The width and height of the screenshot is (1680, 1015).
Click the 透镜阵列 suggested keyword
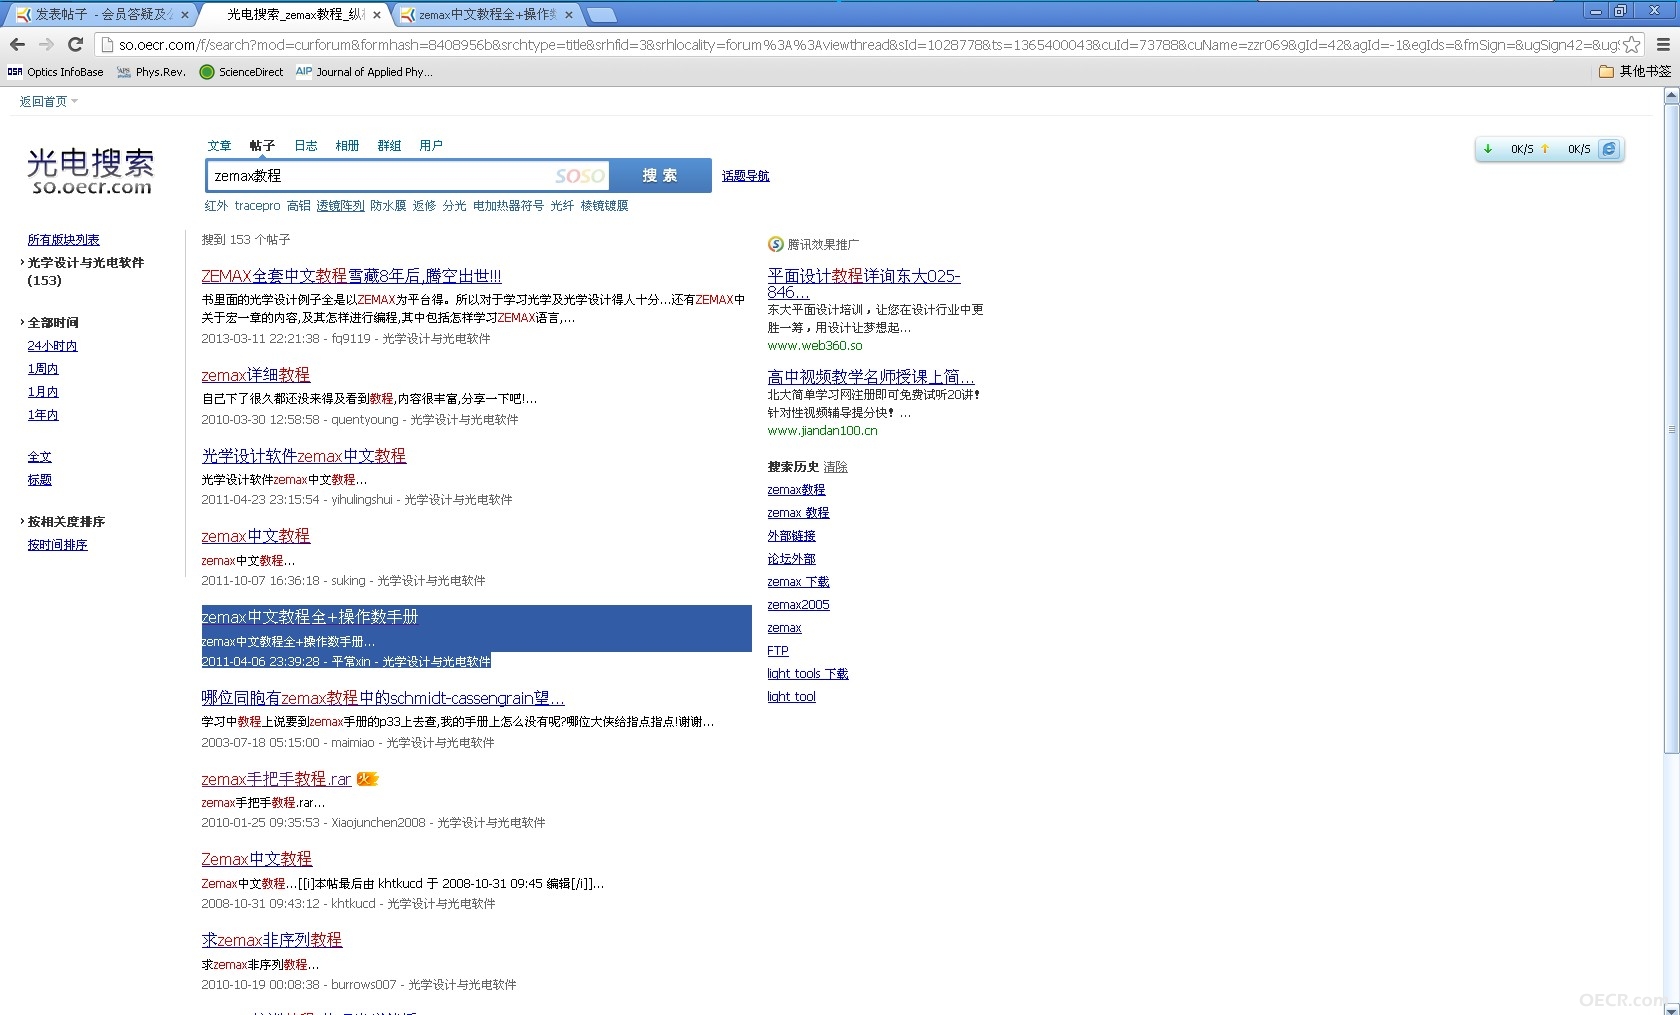(x=340, y=206)
